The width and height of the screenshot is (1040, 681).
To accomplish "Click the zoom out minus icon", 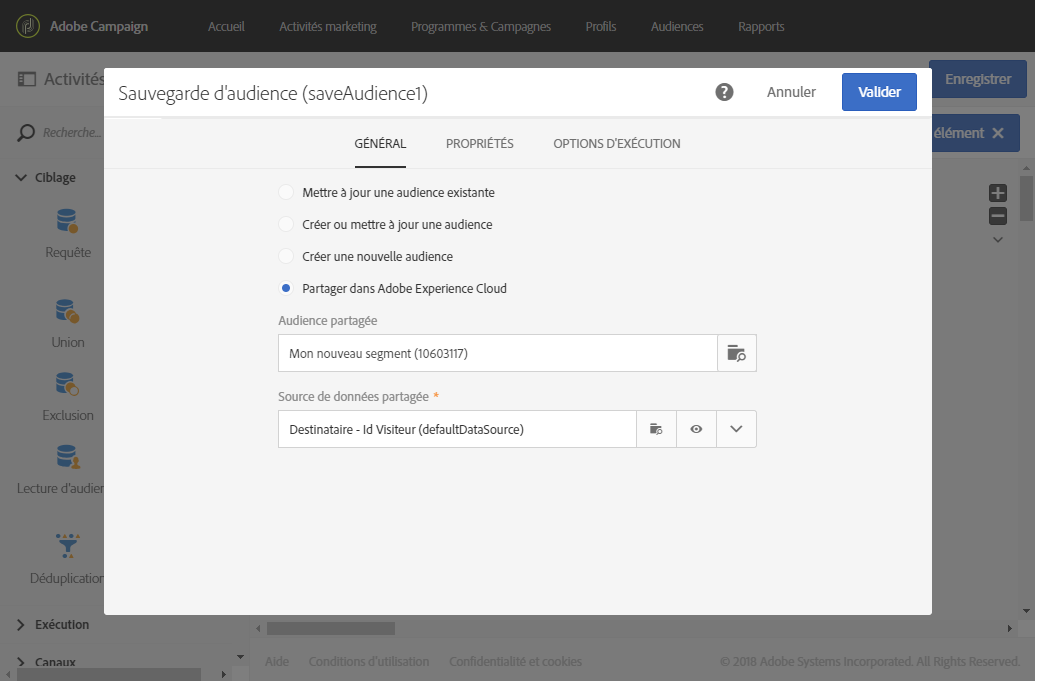I will click(997, 216).
